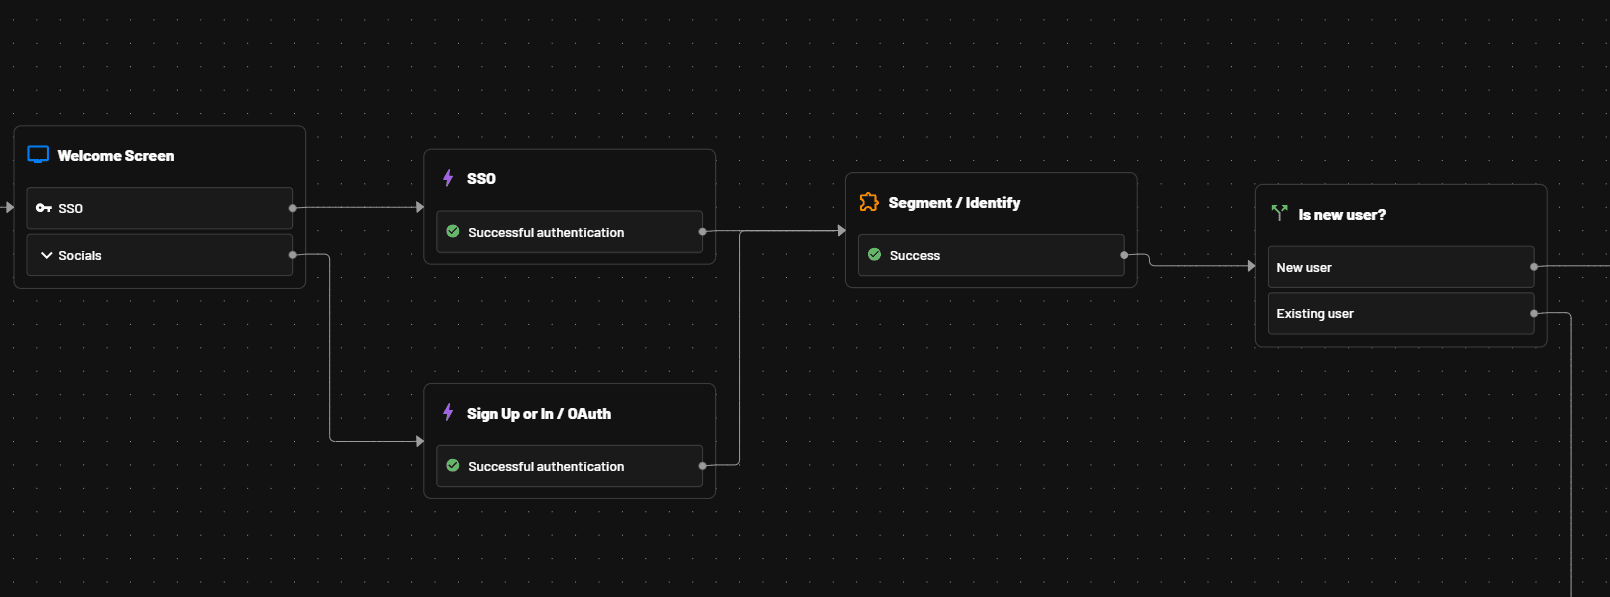The image size is (1610, 597).
Task: Click green check icon in OAuth authentication row
Action: point(453,465)
